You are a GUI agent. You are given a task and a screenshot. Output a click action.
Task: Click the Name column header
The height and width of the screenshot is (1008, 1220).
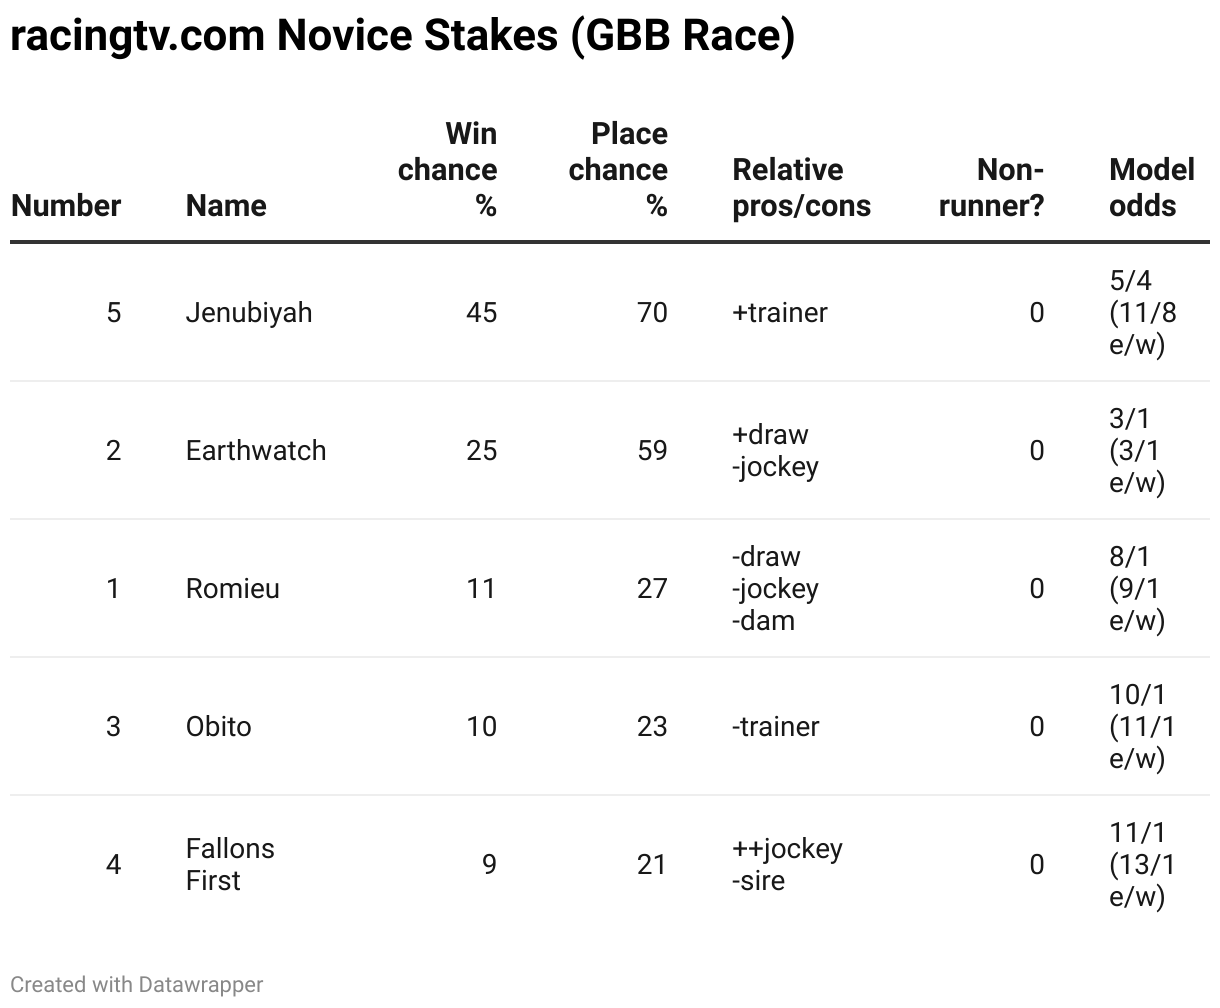tap(226, 205)
